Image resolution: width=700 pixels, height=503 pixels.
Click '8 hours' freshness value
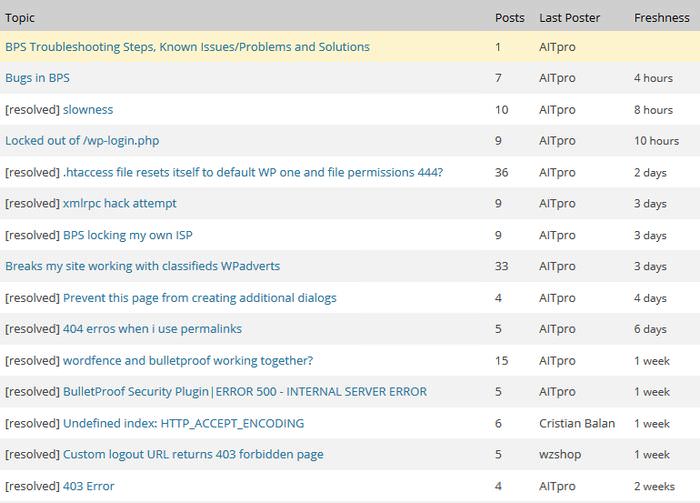(x=654, y=109)
